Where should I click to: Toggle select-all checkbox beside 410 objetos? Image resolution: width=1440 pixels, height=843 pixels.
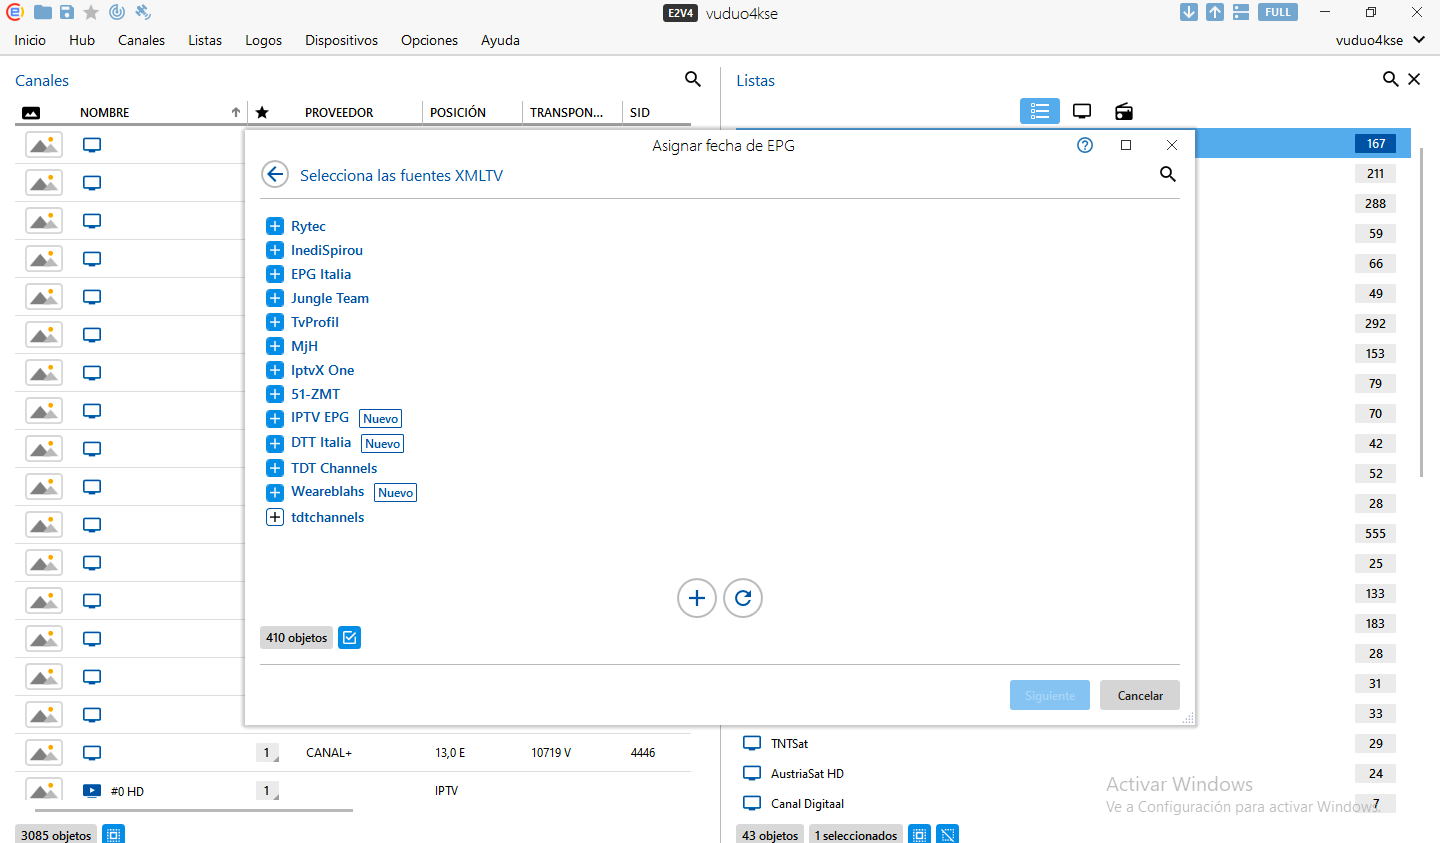tap(349, 637)
